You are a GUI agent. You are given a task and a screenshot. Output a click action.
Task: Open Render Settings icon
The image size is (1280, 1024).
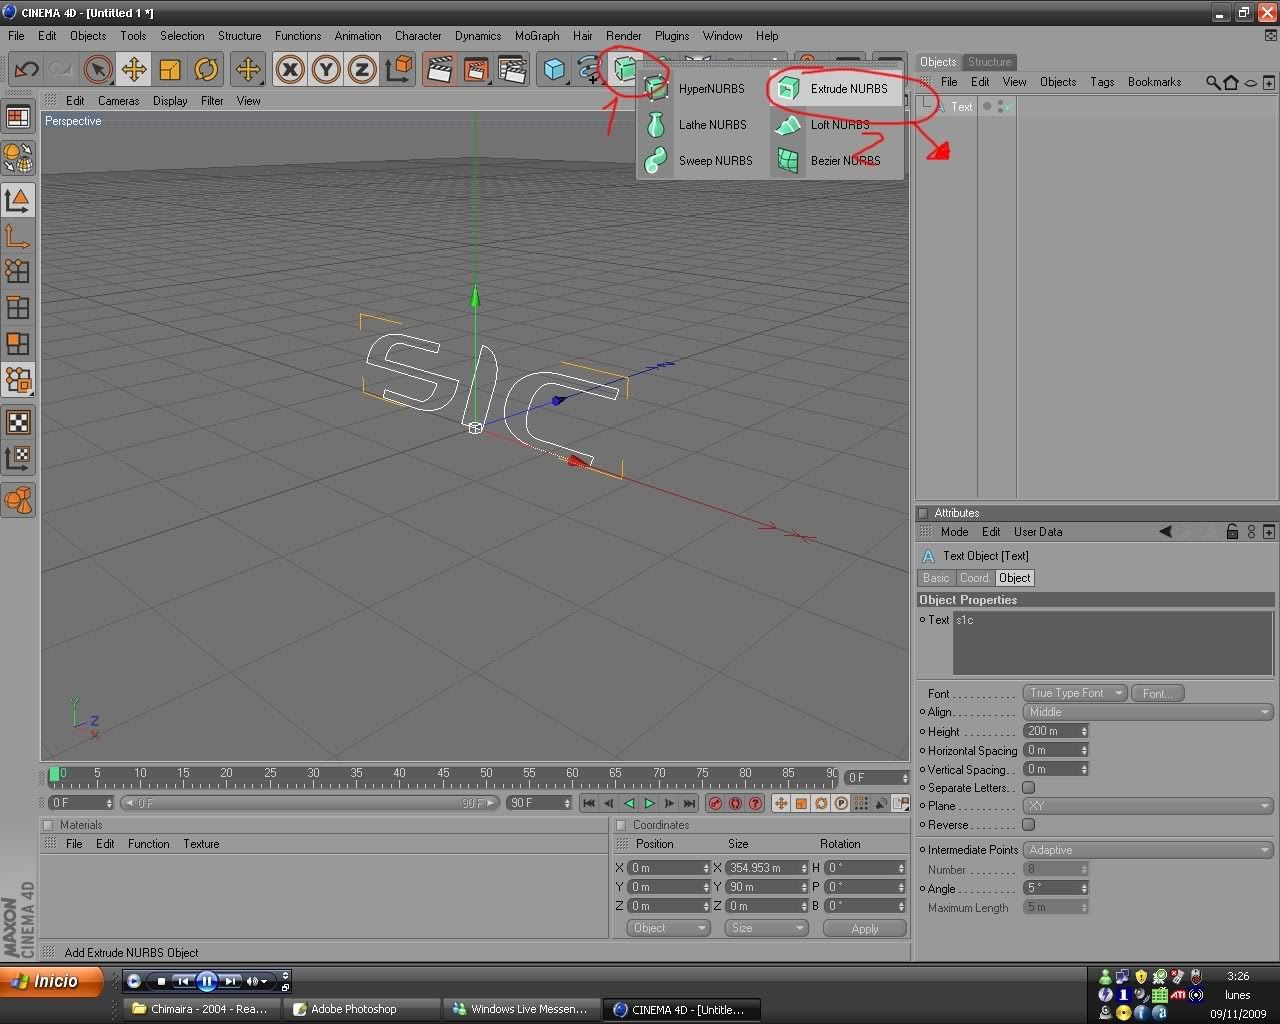(512, 69)
